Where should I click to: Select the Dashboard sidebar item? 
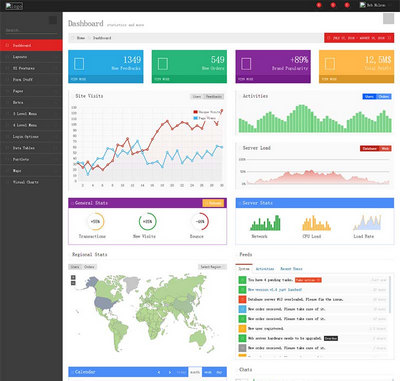[x=31, y=45]
